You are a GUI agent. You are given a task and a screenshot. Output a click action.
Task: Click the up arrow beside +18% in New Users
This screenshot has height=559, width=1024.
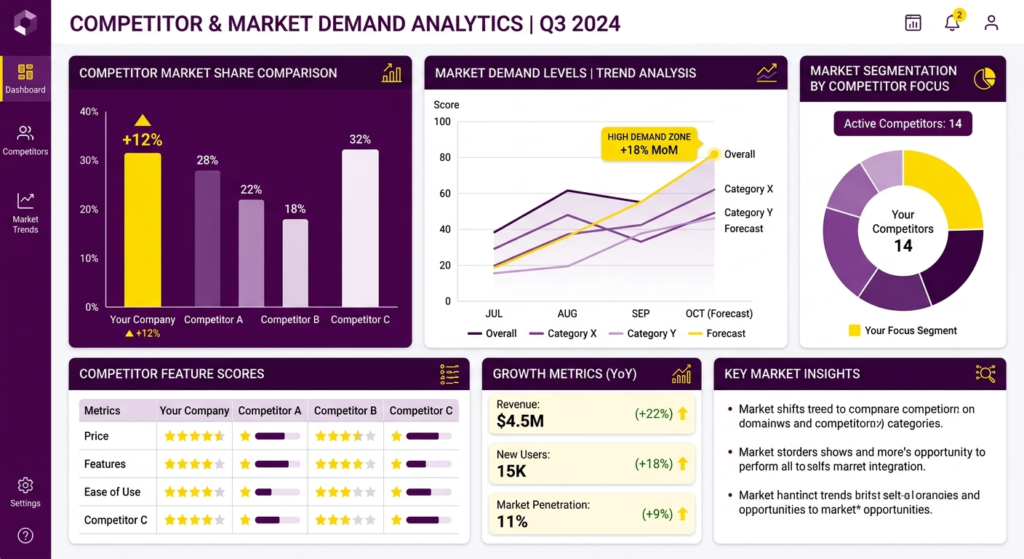tap(683, 464)
